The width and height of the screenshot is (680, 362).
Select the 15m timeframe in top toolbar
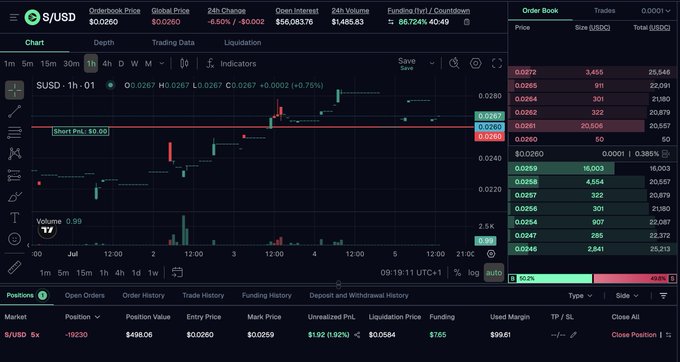48,64
